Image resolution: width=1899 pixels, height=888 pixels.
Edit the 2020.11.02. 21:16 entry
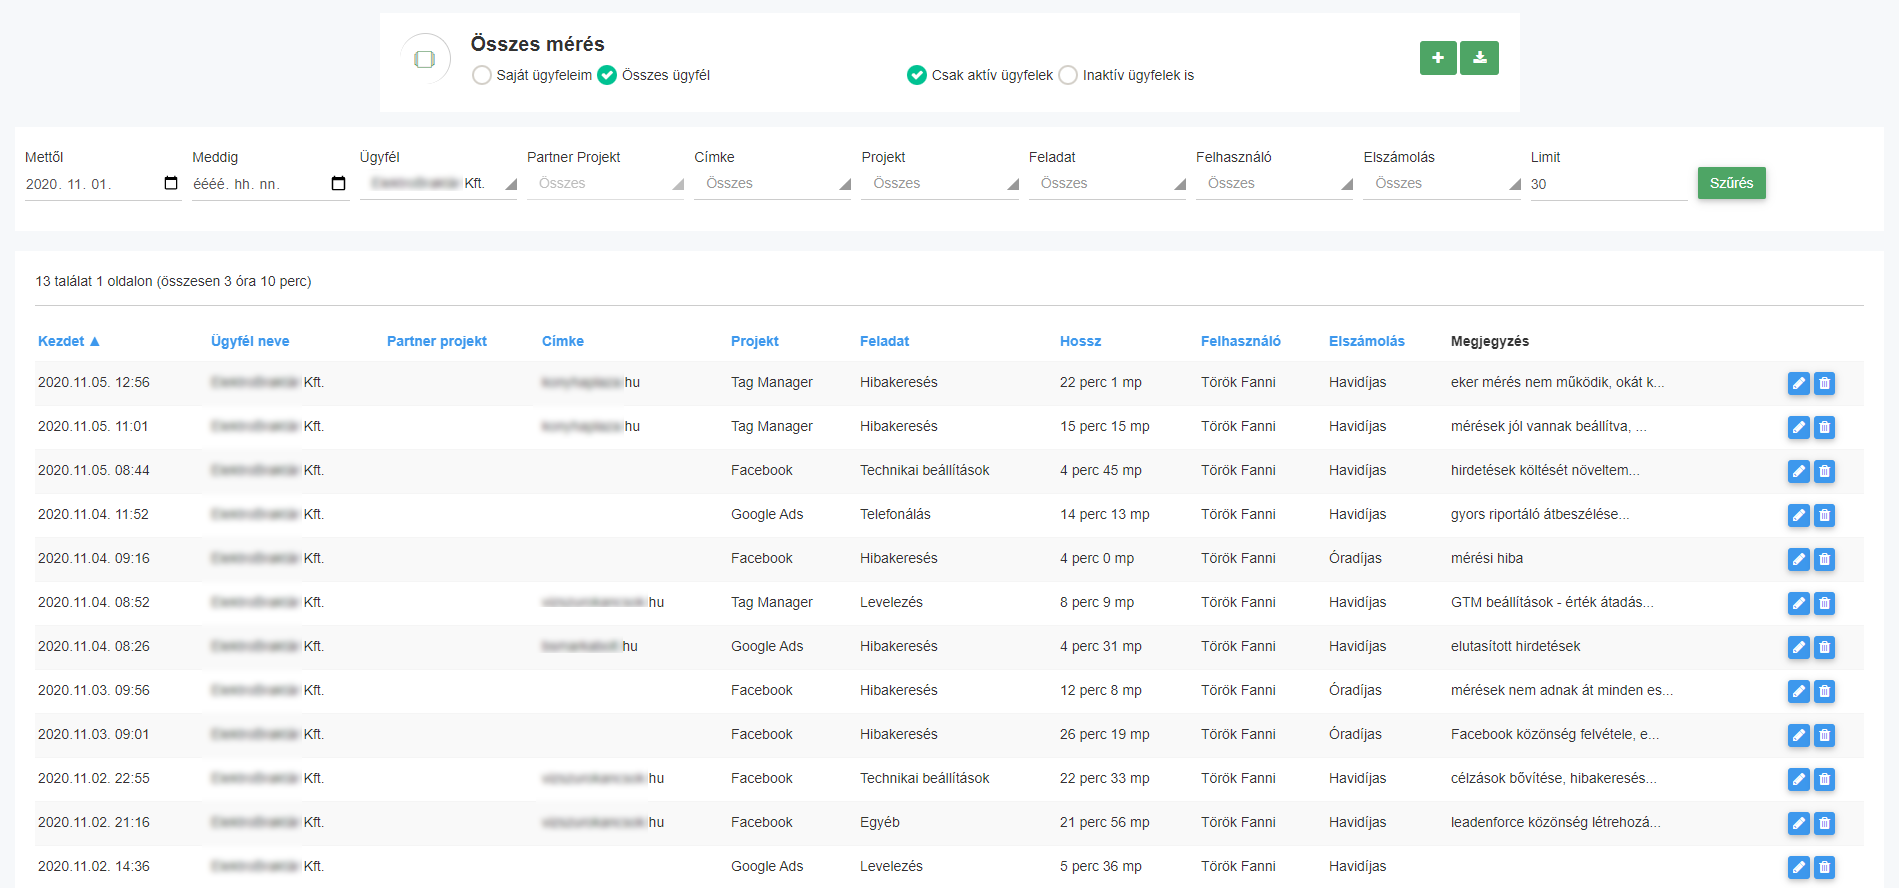coord(1798,823)
